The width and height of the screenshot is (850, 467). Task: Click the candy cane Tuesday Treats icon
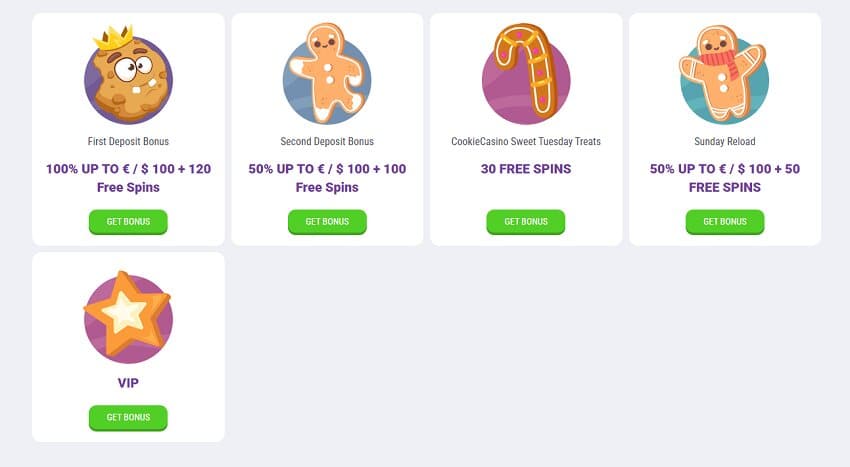(x=526, y=73)
